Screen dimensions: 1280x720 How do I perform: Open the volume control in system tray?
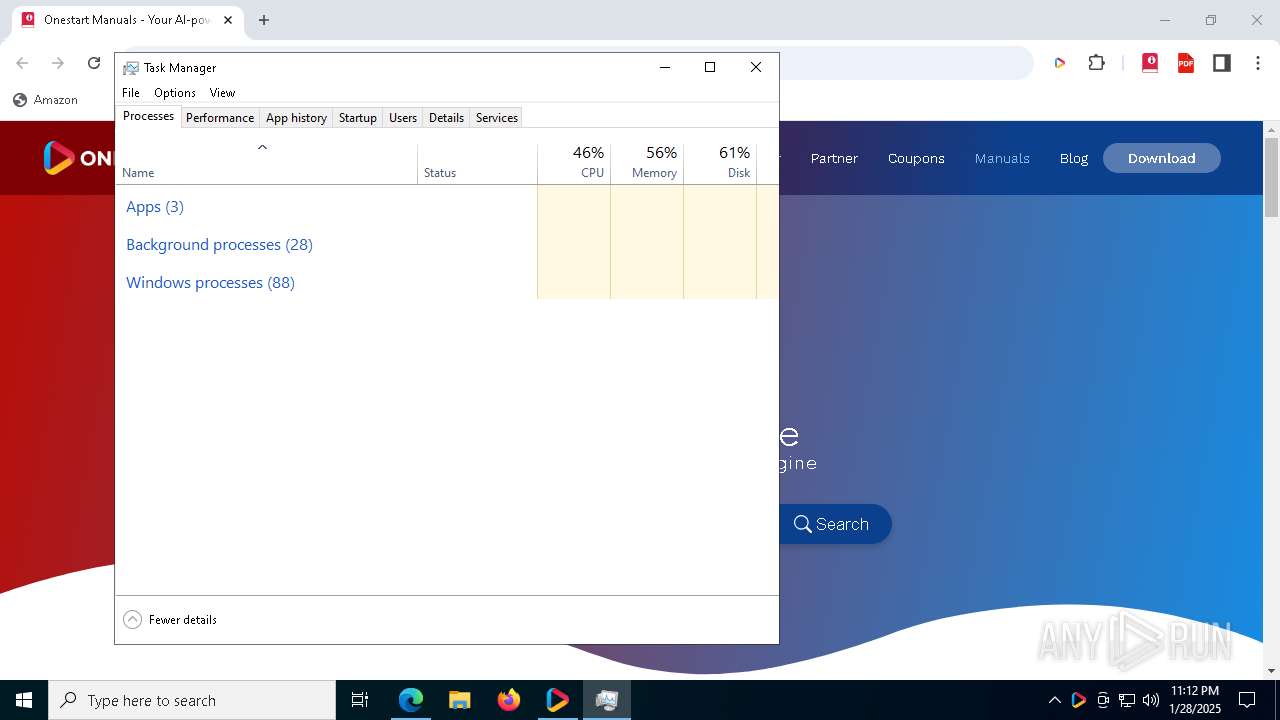coord(1151,700)
